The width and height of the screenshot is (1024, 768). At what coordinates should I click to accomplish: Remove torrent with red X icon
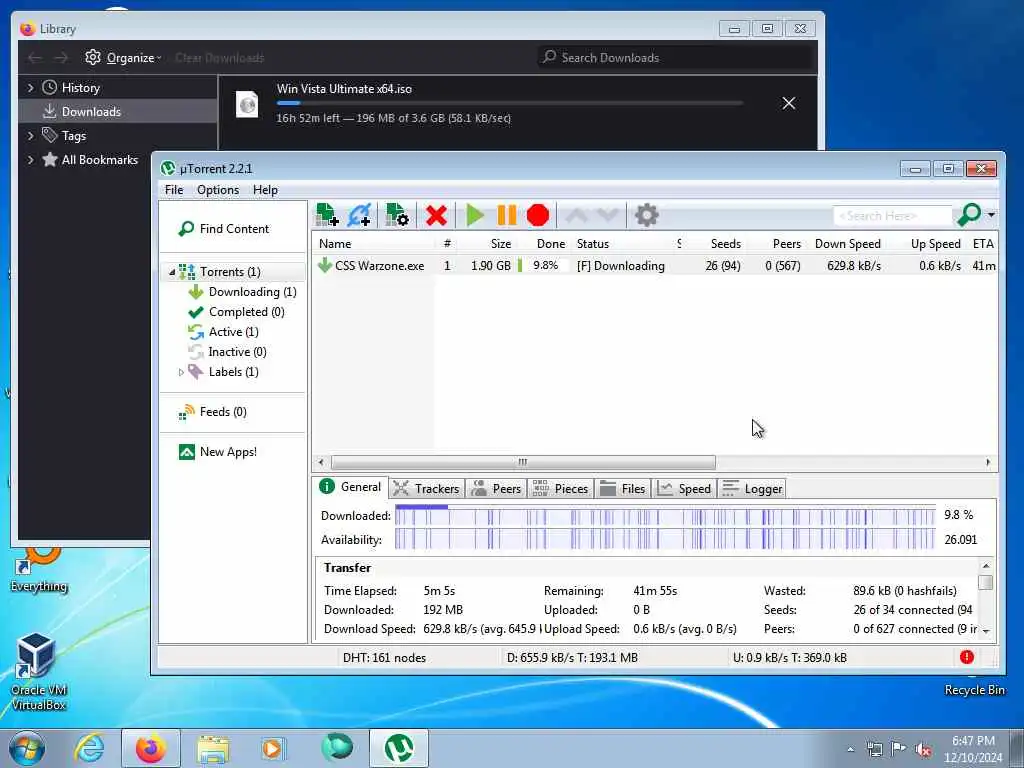coord(436,215)
